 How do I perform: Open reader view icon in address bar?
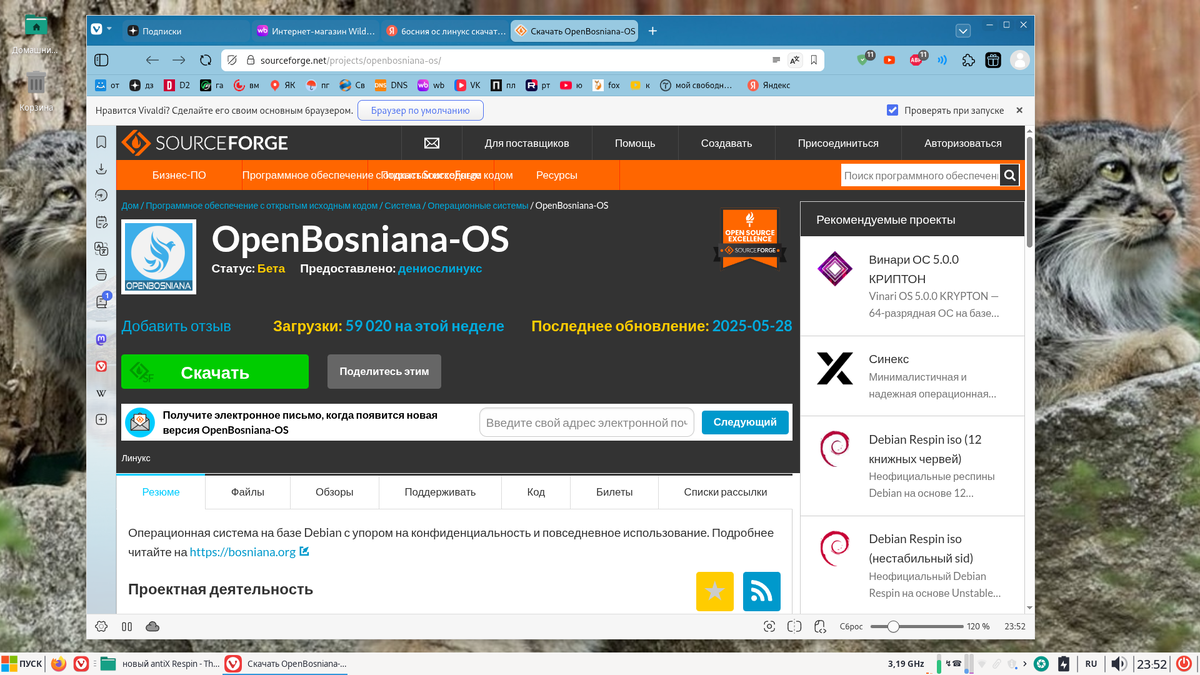pyautogui.click(x=776, y=60)
